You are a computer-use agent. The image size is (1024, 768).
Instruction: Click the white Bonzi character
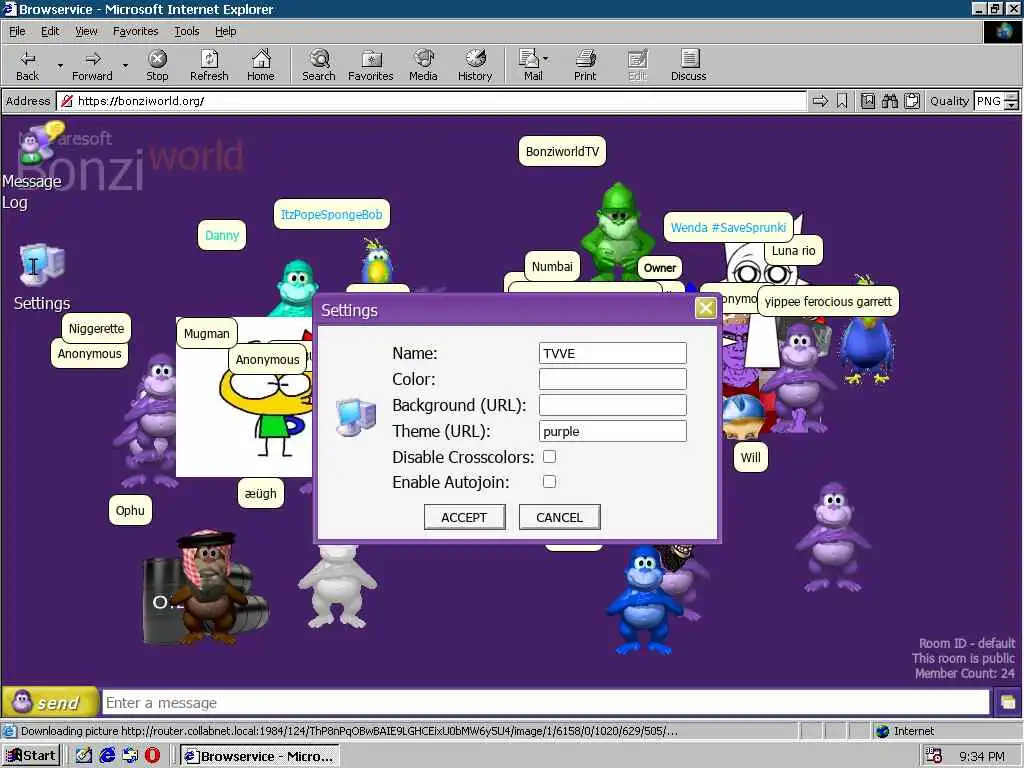click(337, 586)
